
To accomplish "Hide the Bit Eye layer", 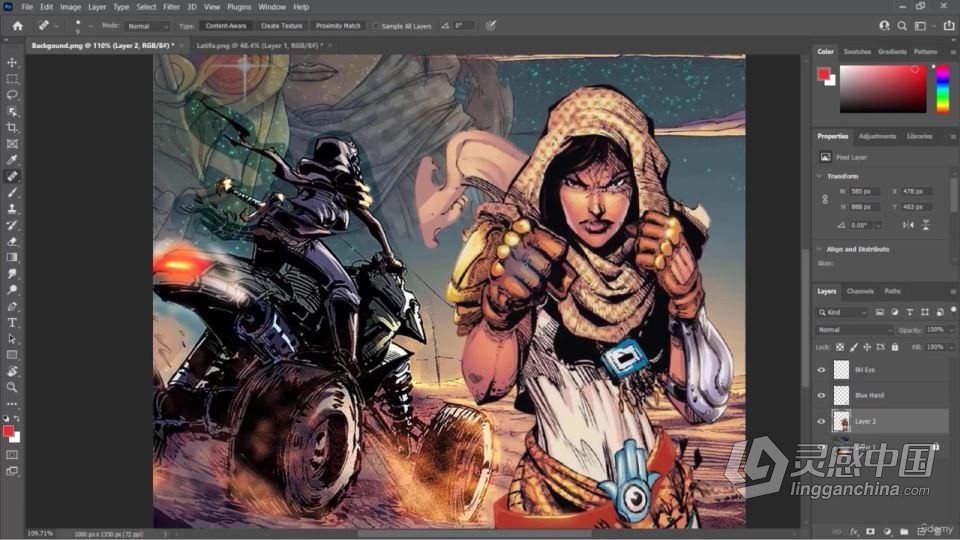I will [822, 370].
